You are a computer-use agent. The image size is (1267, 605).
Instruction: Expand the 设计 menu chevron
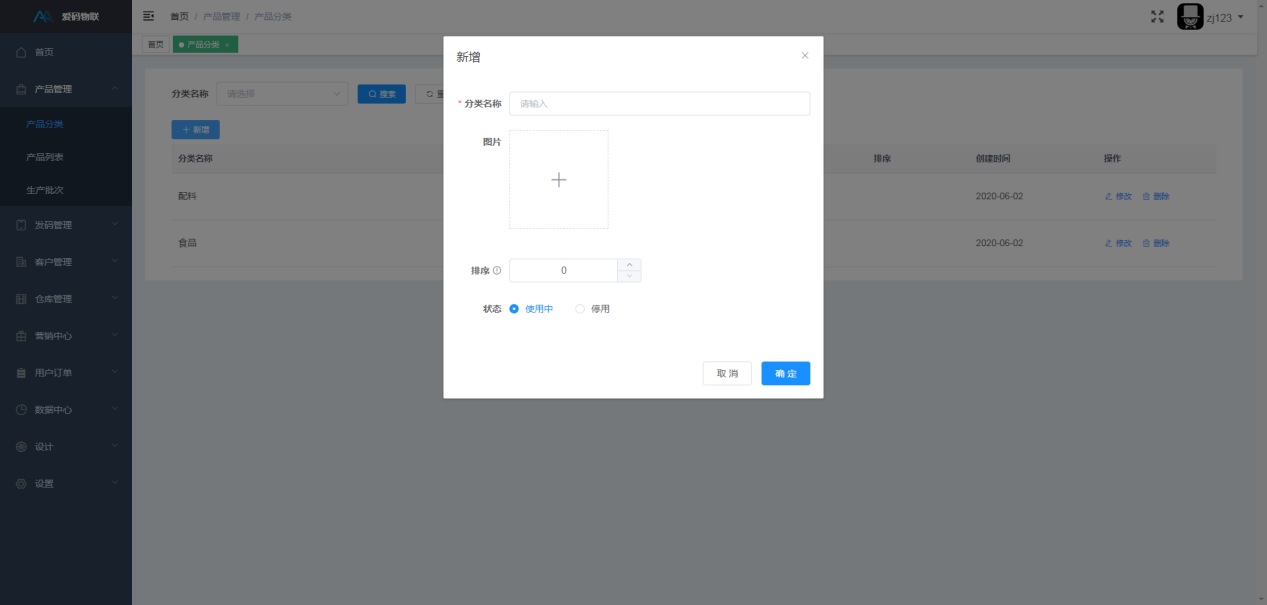point(115,447)
